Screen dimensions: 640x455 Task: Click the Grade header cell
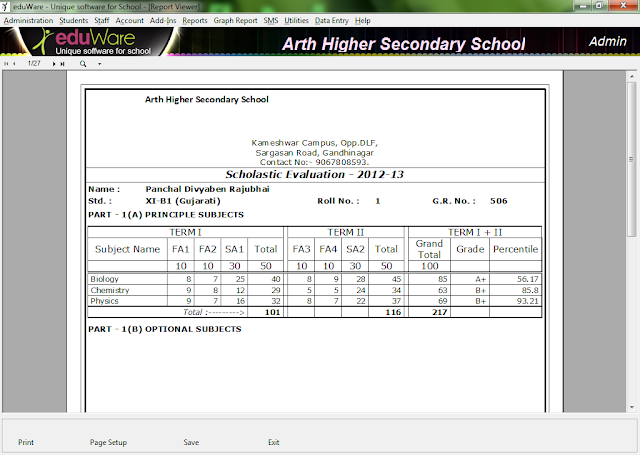click(470, 249)
